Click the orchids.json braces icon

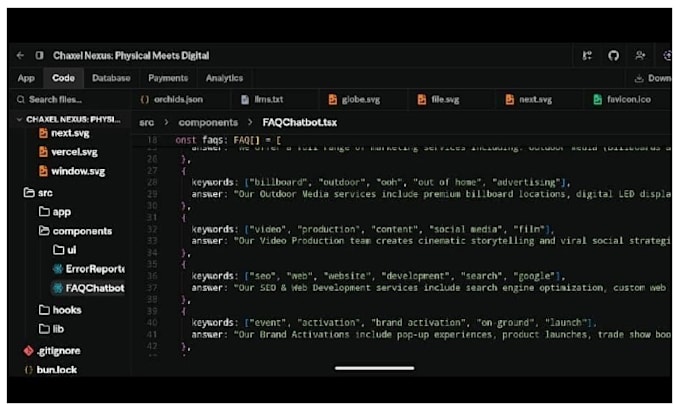click(x=144, y=100)
